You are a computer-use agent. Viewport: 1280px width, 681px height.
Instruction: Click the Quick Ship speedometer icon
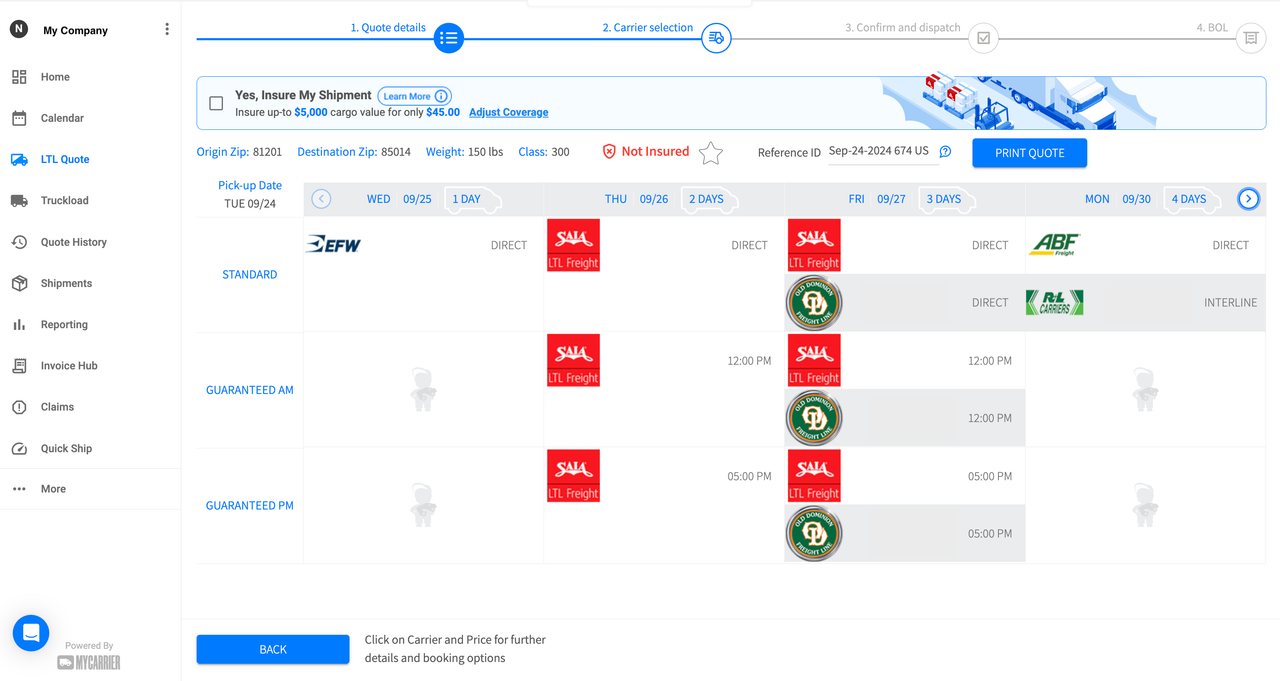click(x=19, y=449)
